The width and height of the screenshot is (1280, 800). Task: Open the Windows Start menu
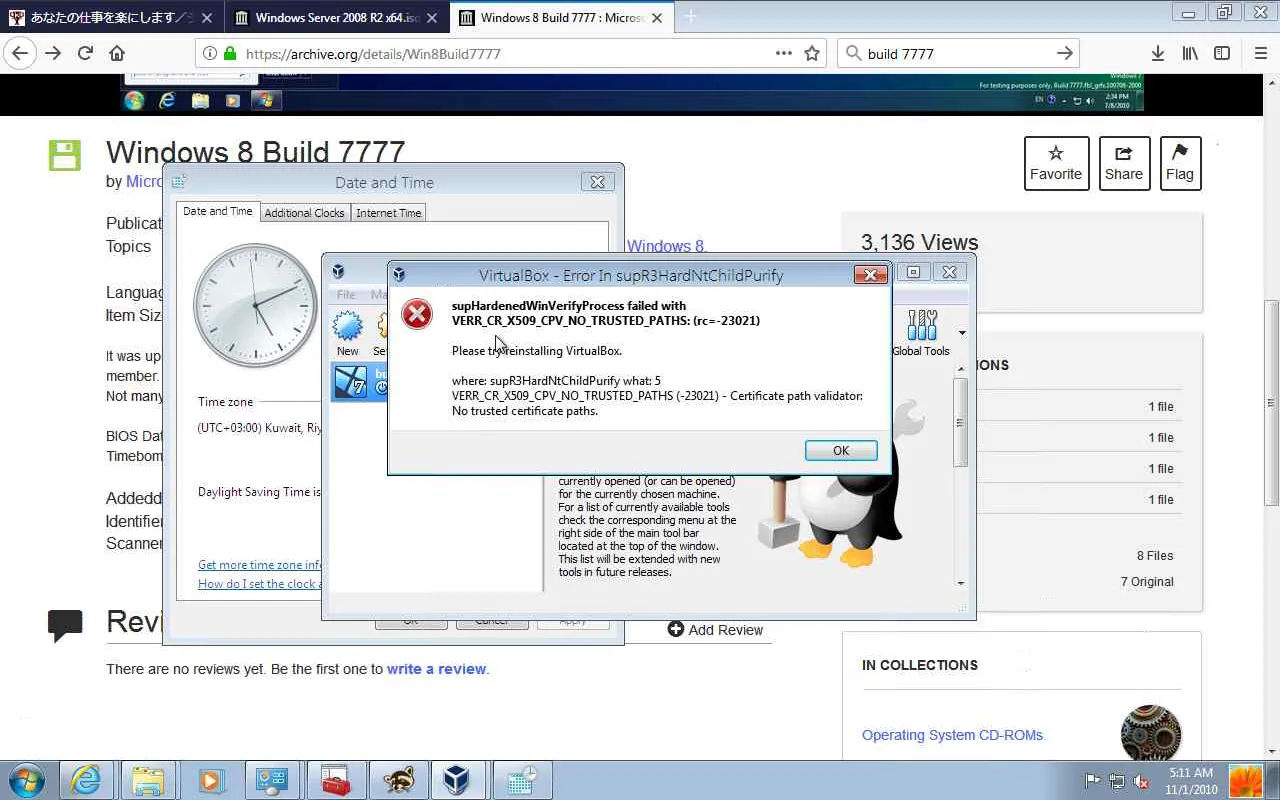[x=27, y=780]
